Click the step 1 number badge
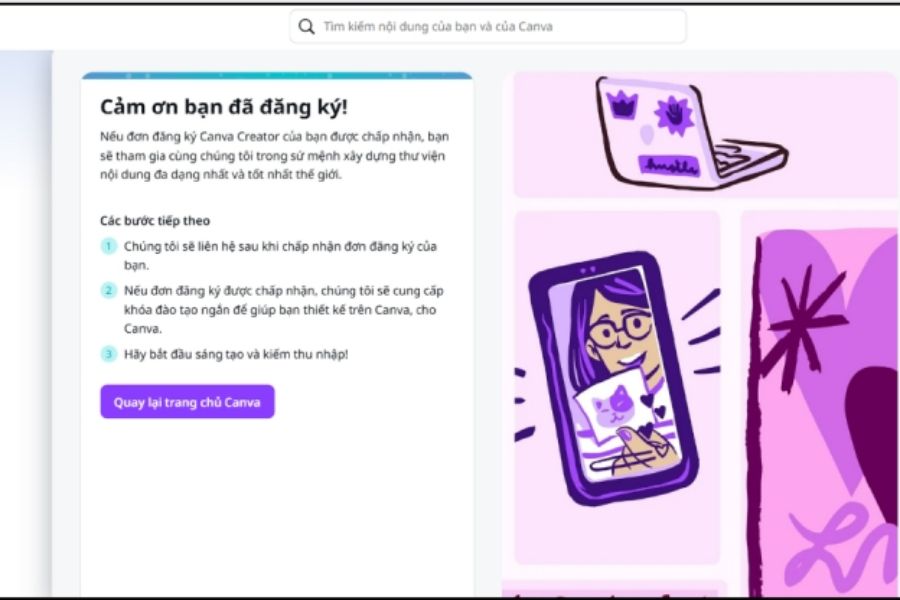Image resolution: width=900 pixels, height=600 pixels. coord(108,246)
